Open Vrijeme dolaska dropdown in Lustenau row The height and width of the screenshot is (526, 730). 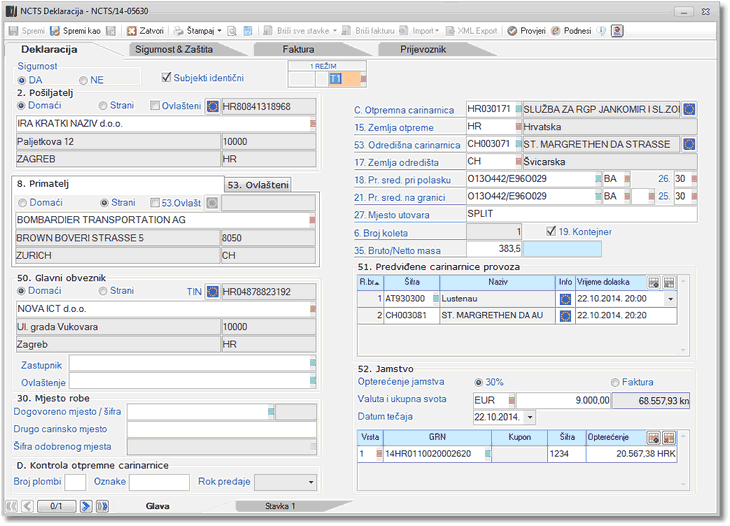(x=671, y=299)
